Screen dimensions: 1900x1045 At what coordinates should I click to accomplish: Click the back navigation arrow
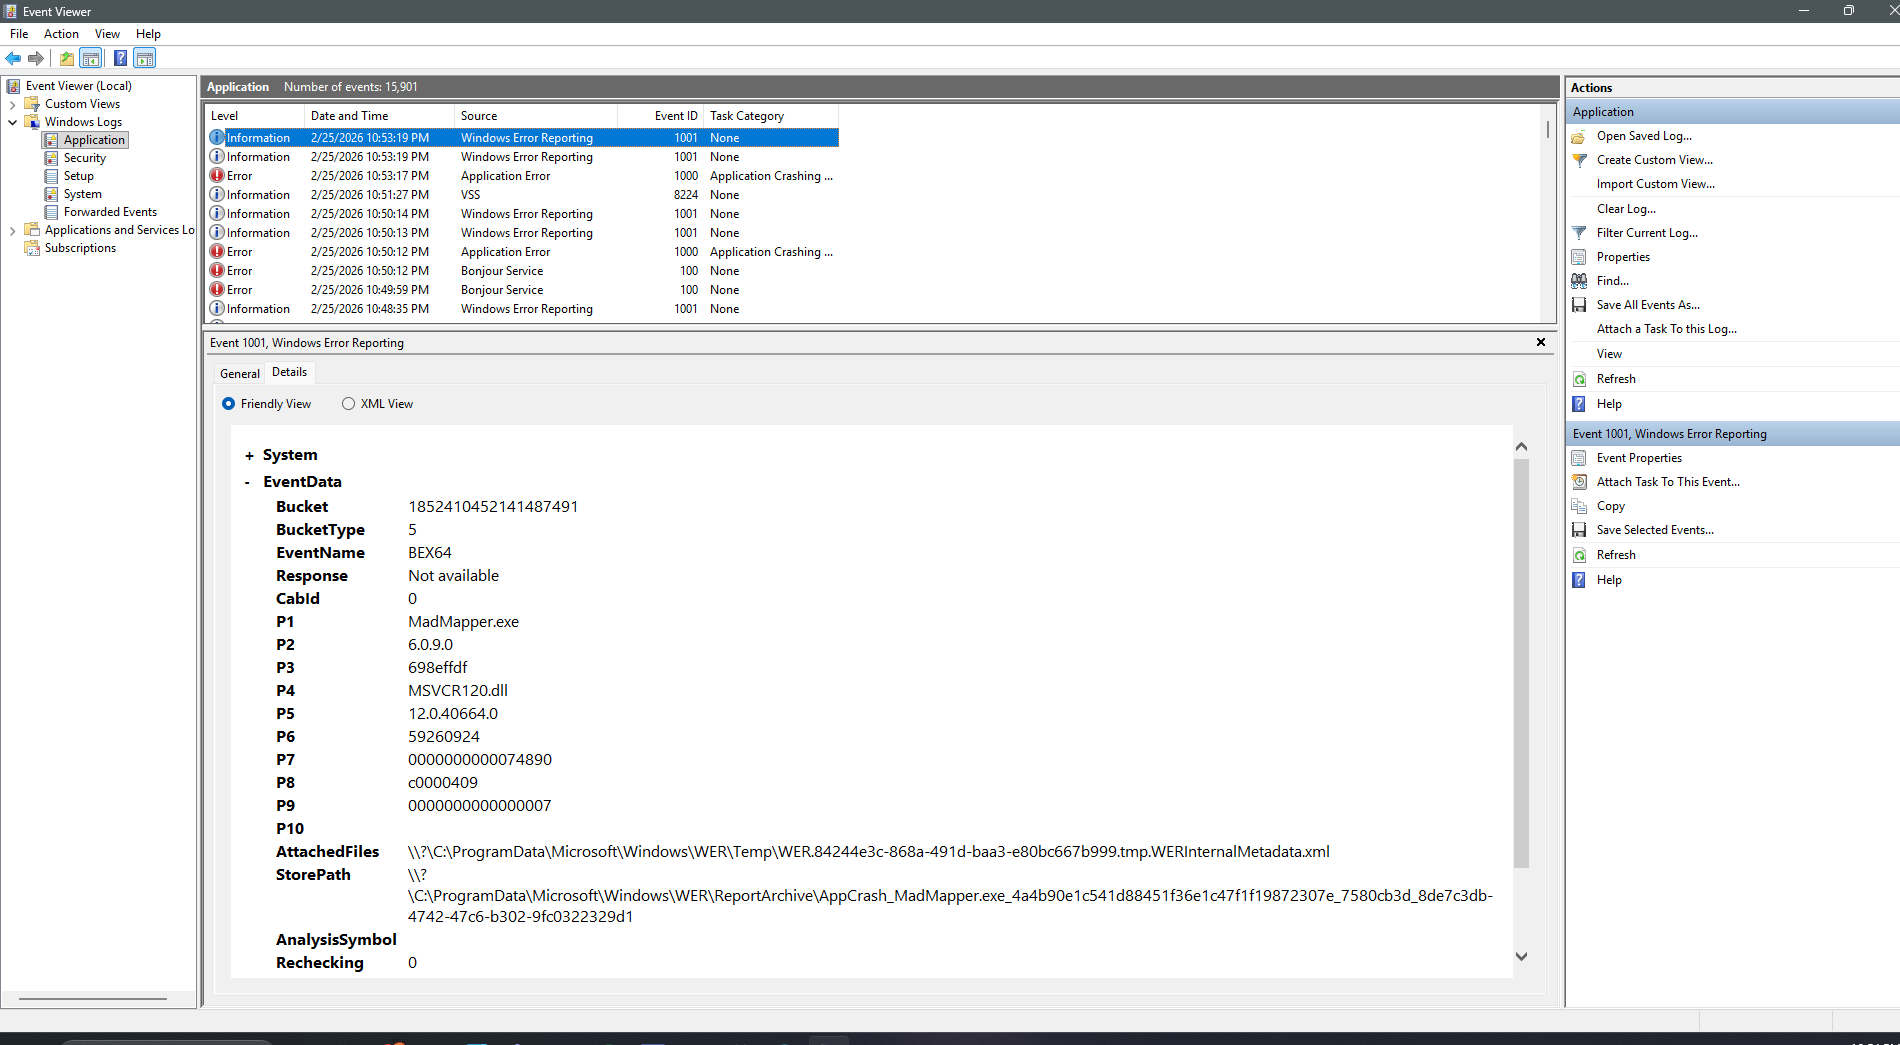coord(13,58)
